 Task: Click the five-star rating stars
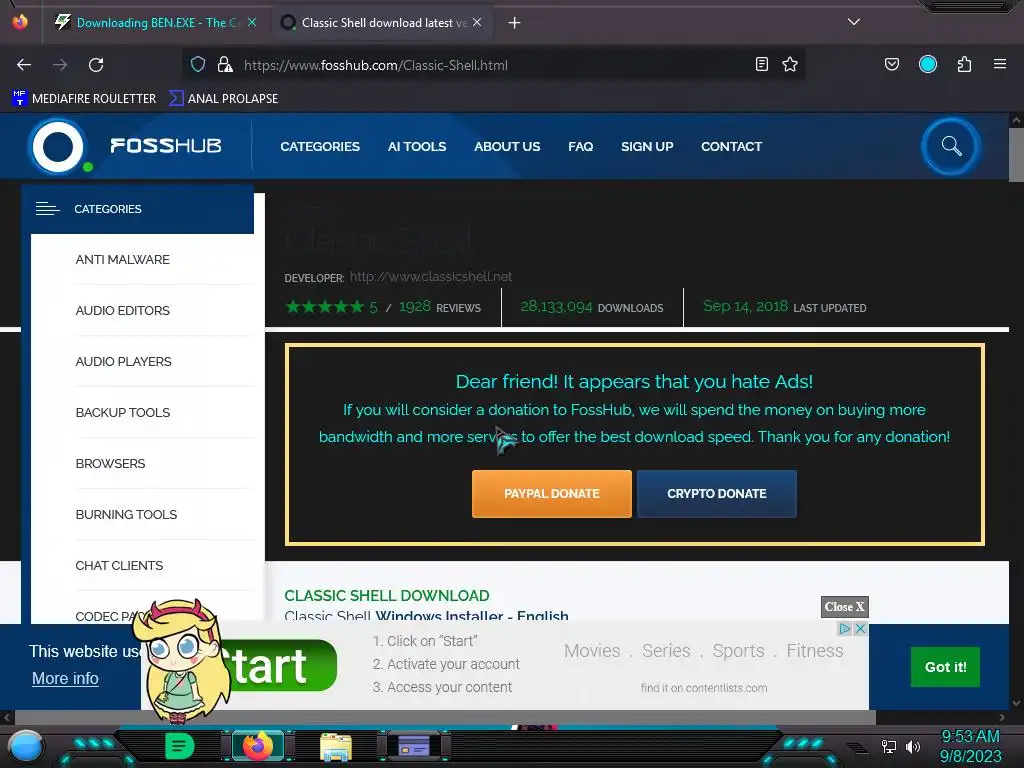[325, 306]
